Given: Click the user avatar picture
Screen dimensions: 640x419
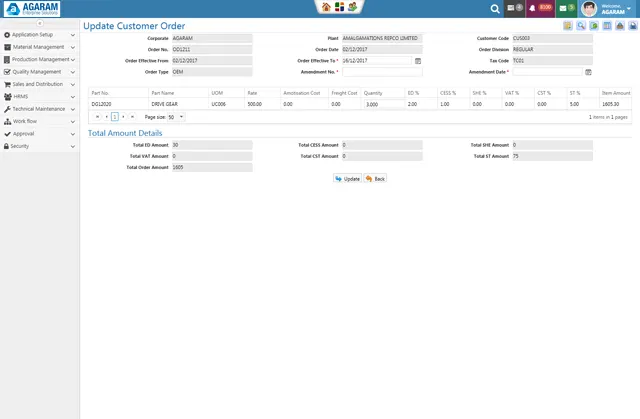Looking at the screenshot, I should pos(589,9).
